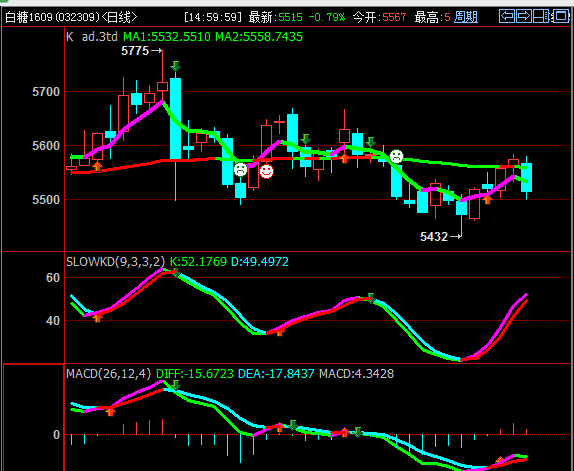Click the sad face marker near the 5600 line
Screen dimensions: 574x471
(396, 156)
